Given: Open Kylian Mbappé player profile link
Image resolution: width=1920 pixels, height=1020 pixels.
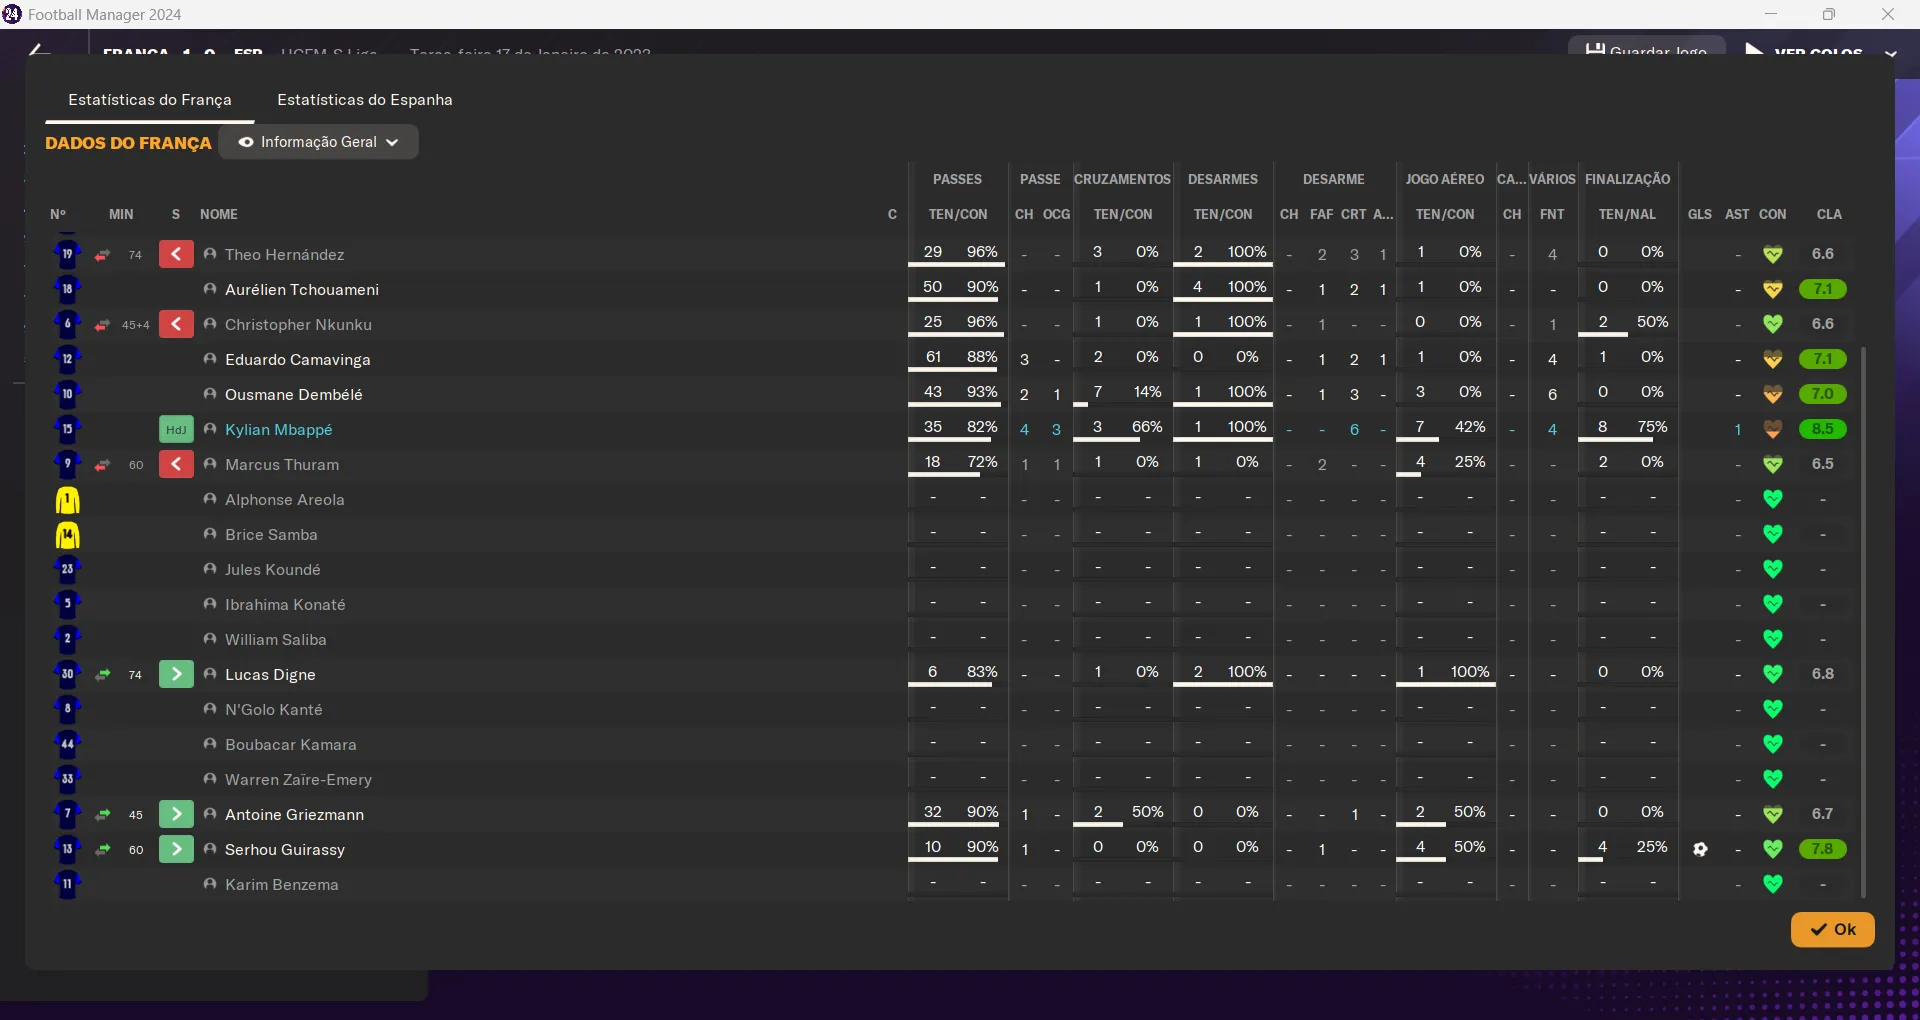Looking at the screenshot, I should click(279, 430).
